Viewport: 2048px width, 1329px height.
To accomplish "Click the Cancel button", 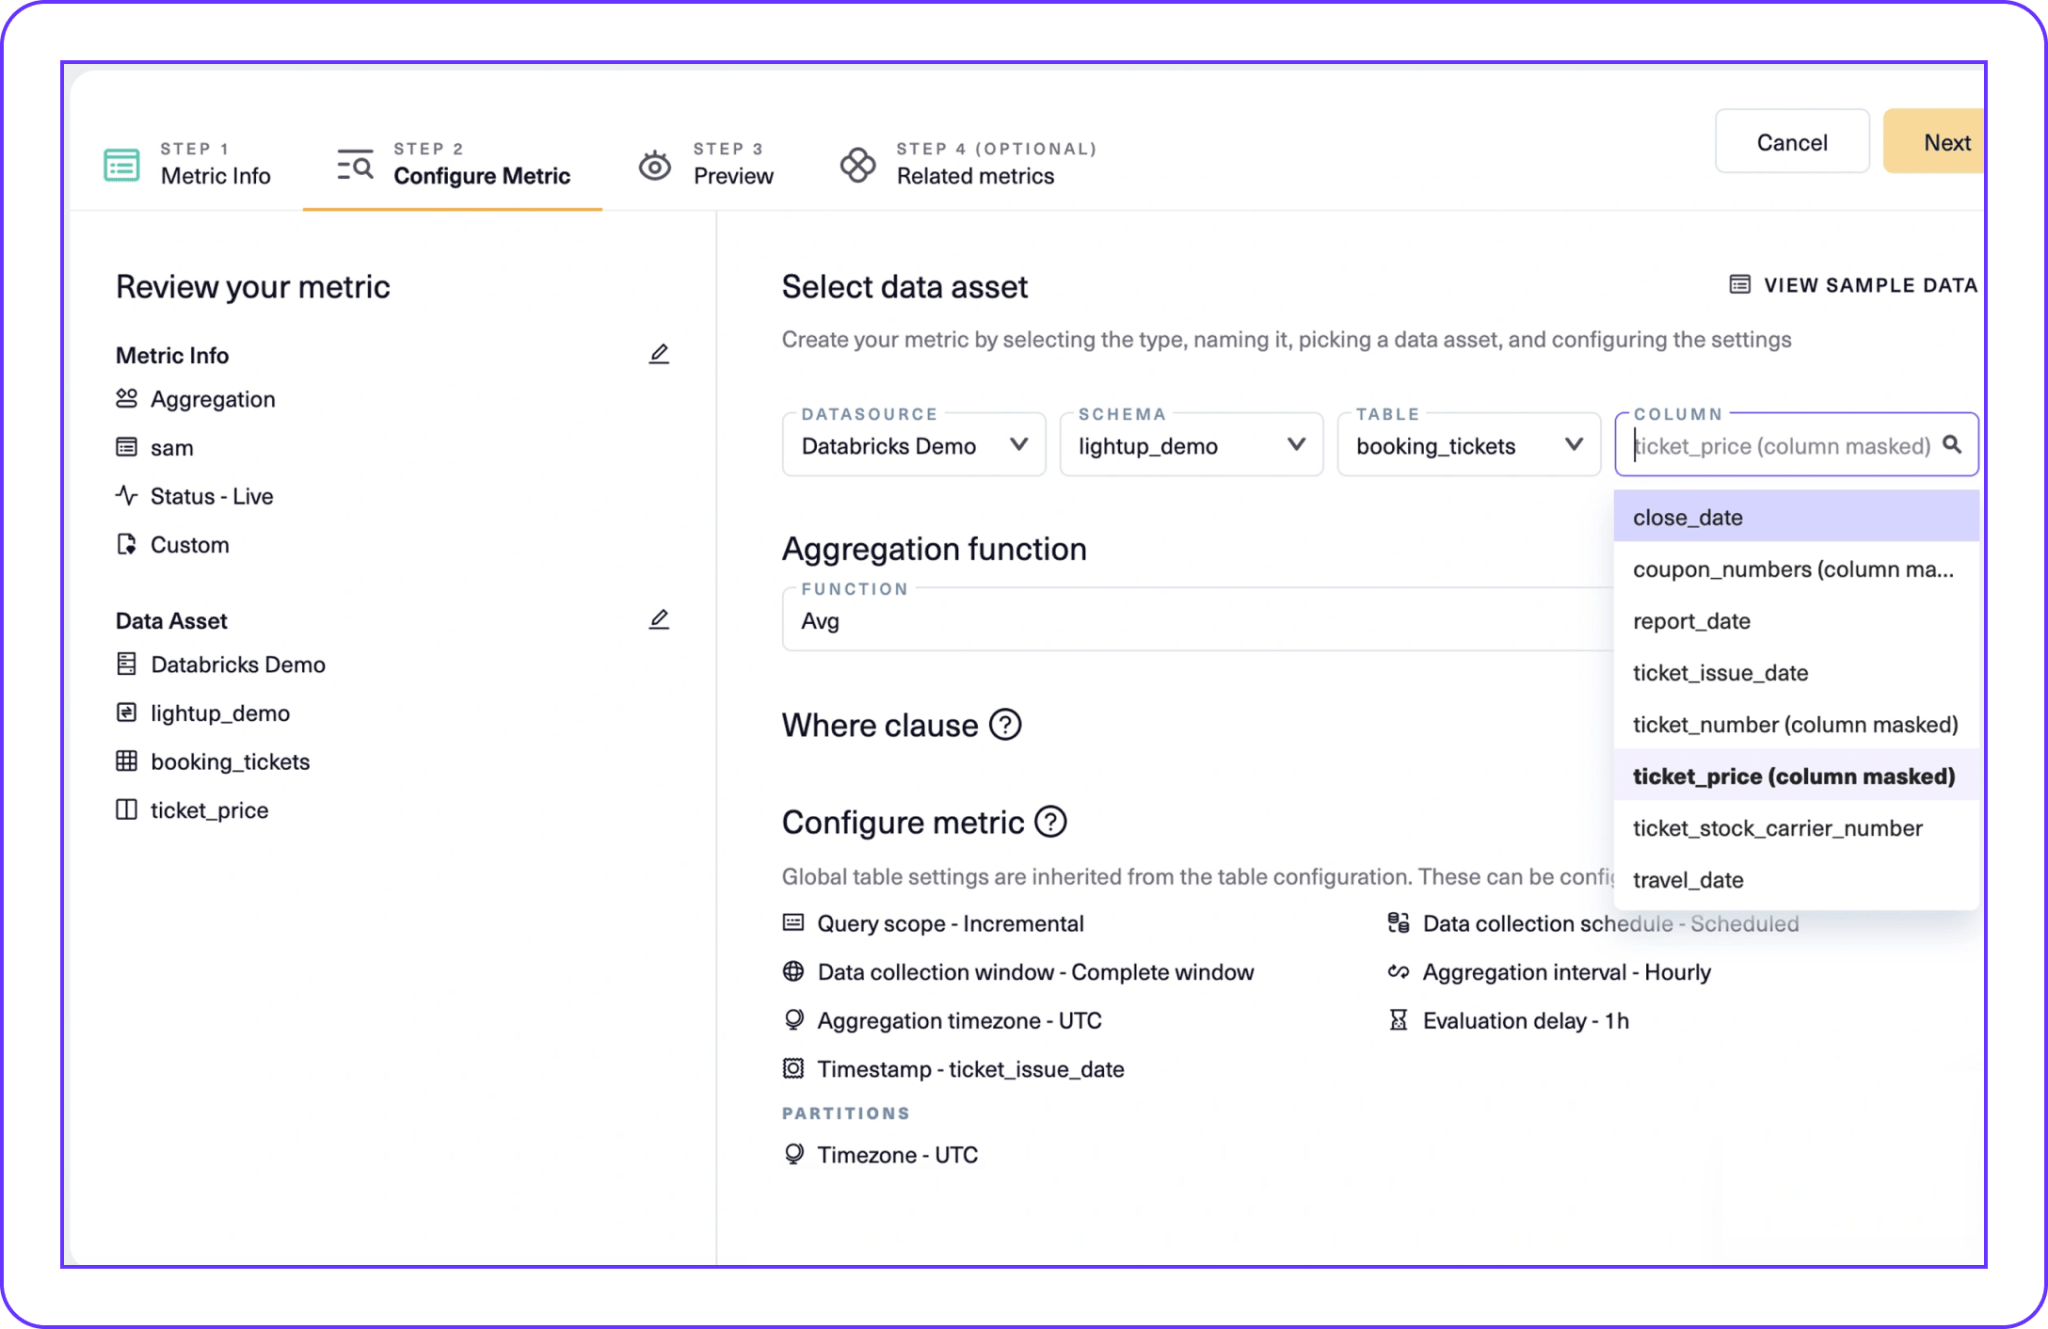I will coord(1791,141).
